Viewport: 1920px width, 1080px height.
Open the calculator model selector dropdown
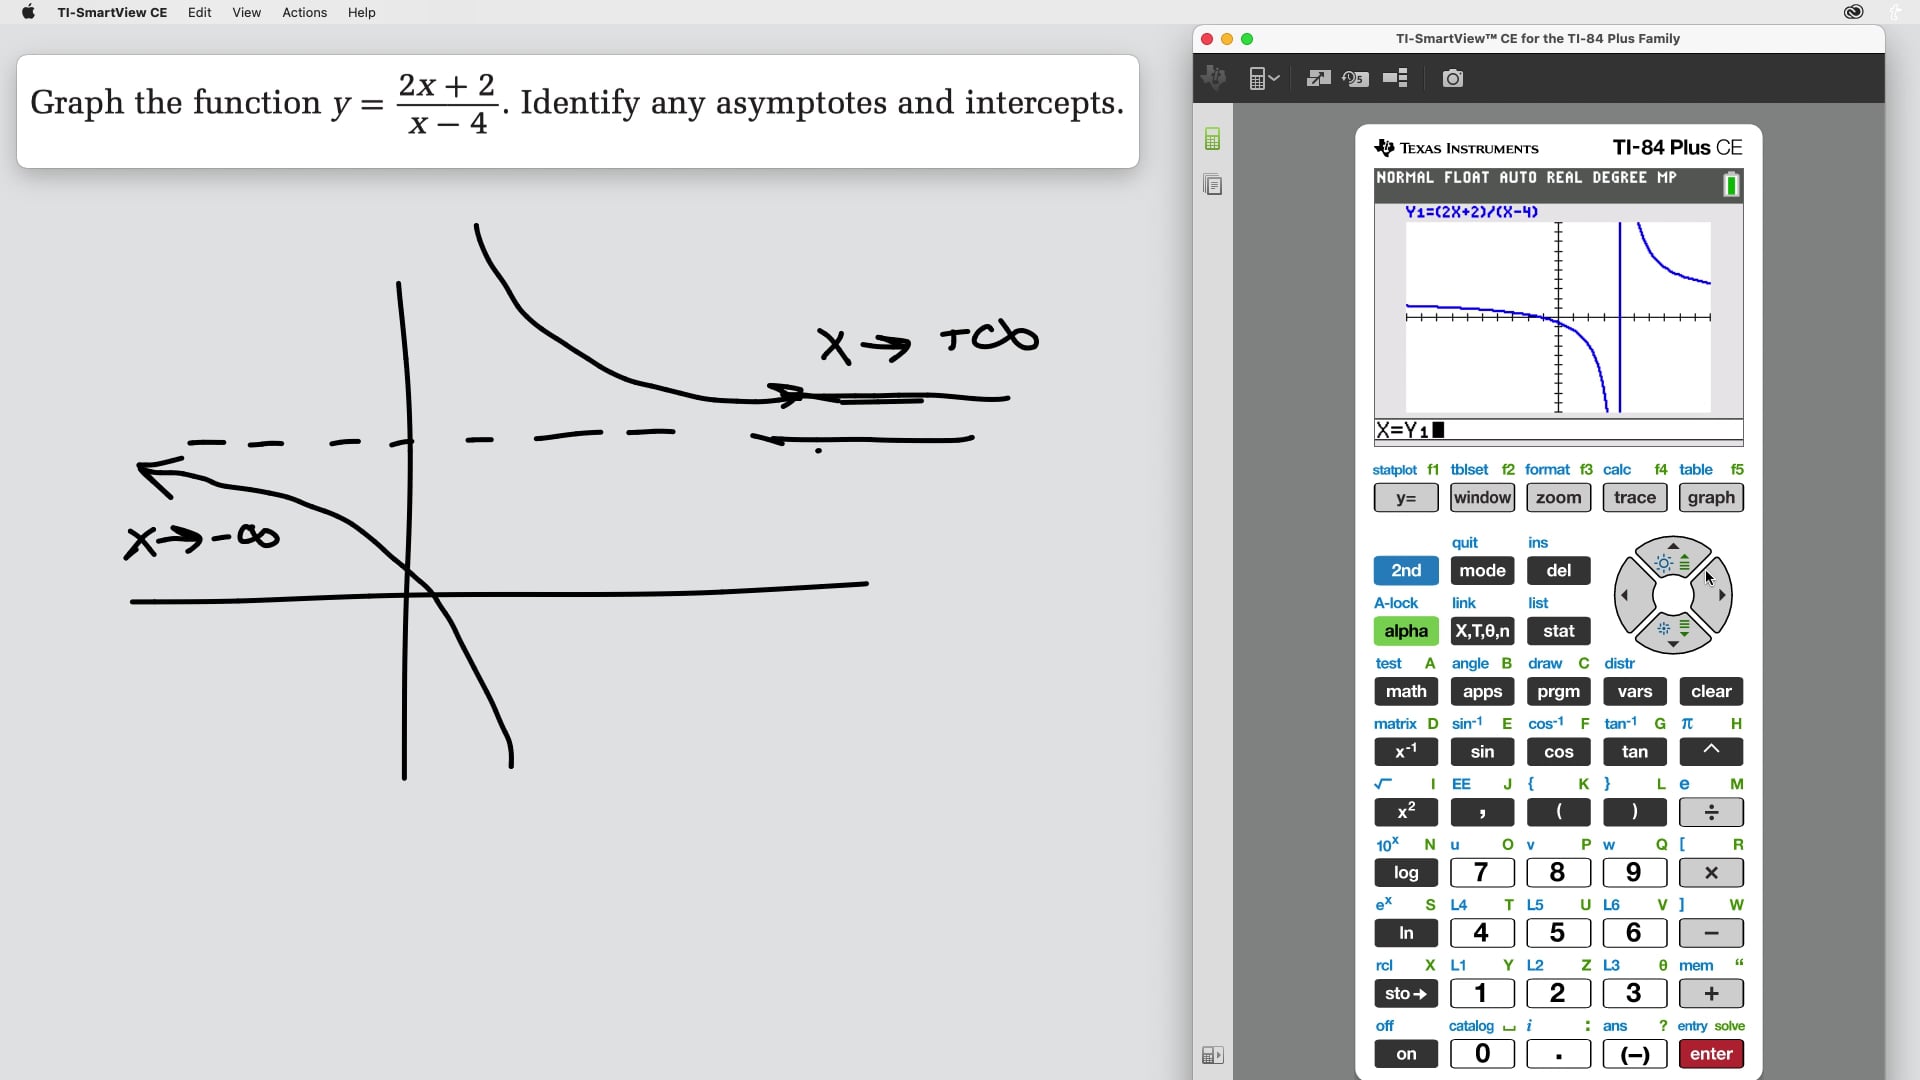click(x=1264, y=78)
